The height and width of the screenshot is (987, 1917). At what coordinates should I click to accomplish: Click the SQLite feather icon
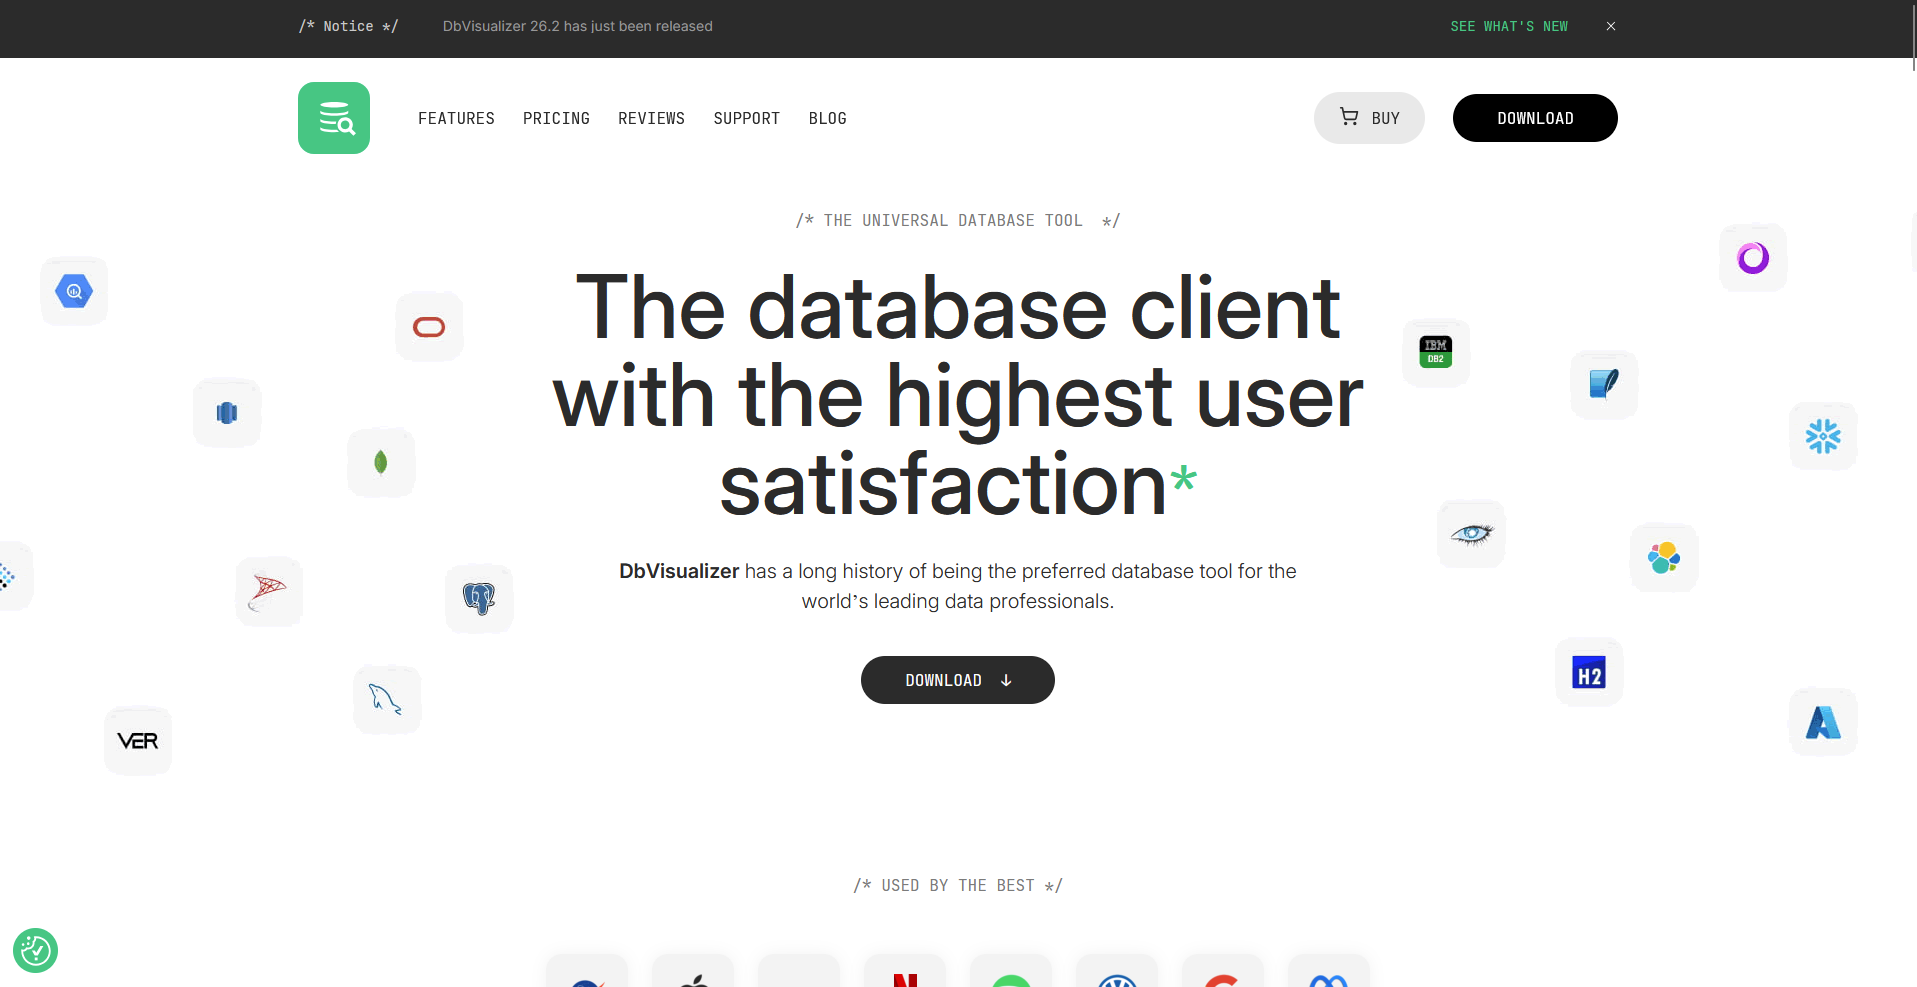1604,385
